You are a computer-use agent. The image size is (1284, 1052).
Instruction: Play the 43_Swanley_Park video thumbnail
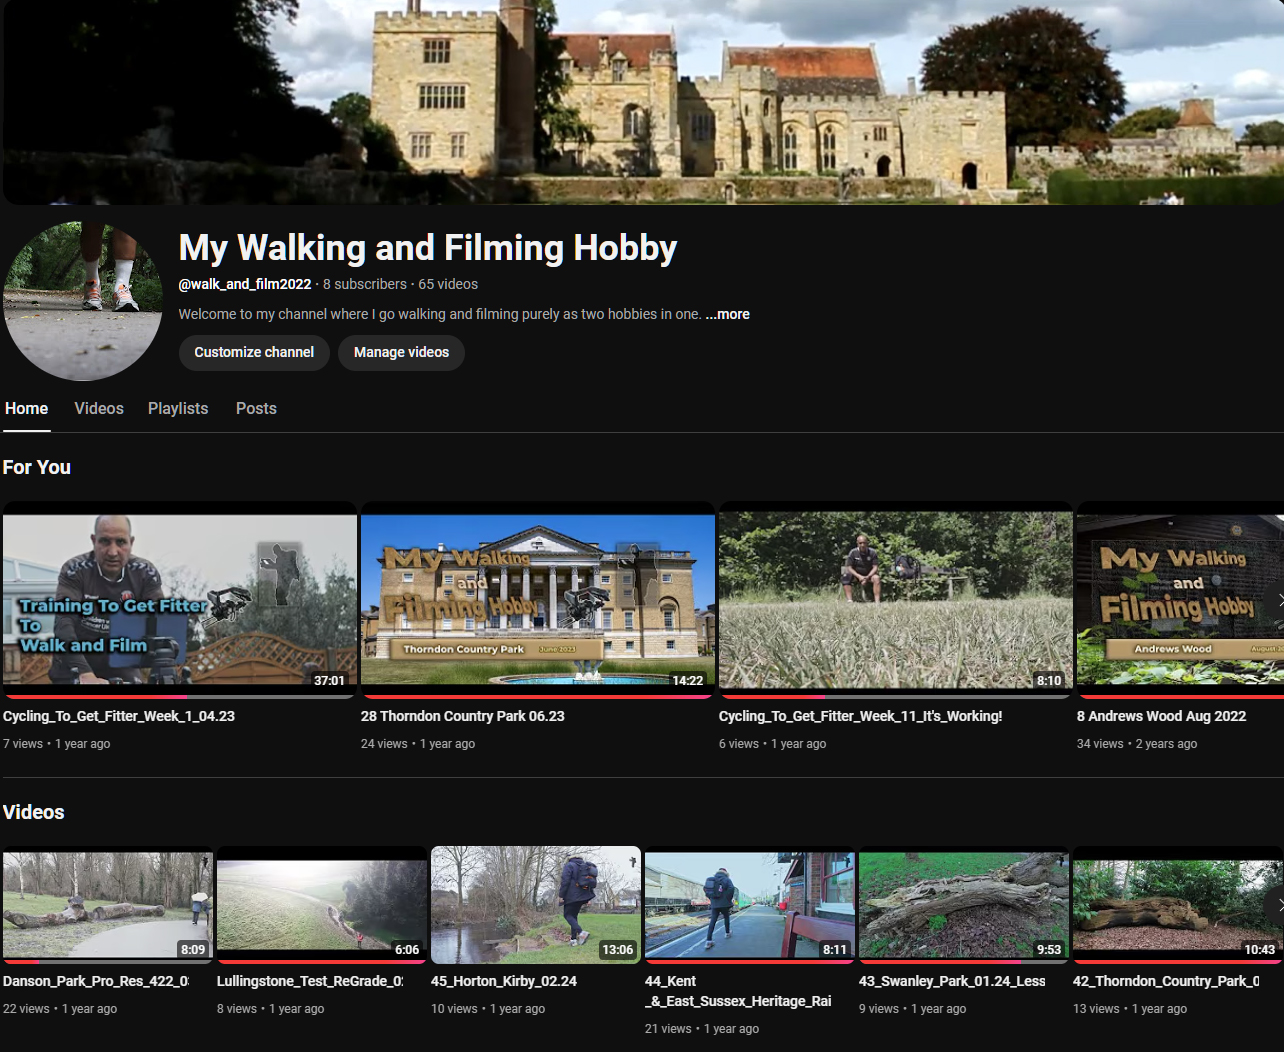point(963,904)
